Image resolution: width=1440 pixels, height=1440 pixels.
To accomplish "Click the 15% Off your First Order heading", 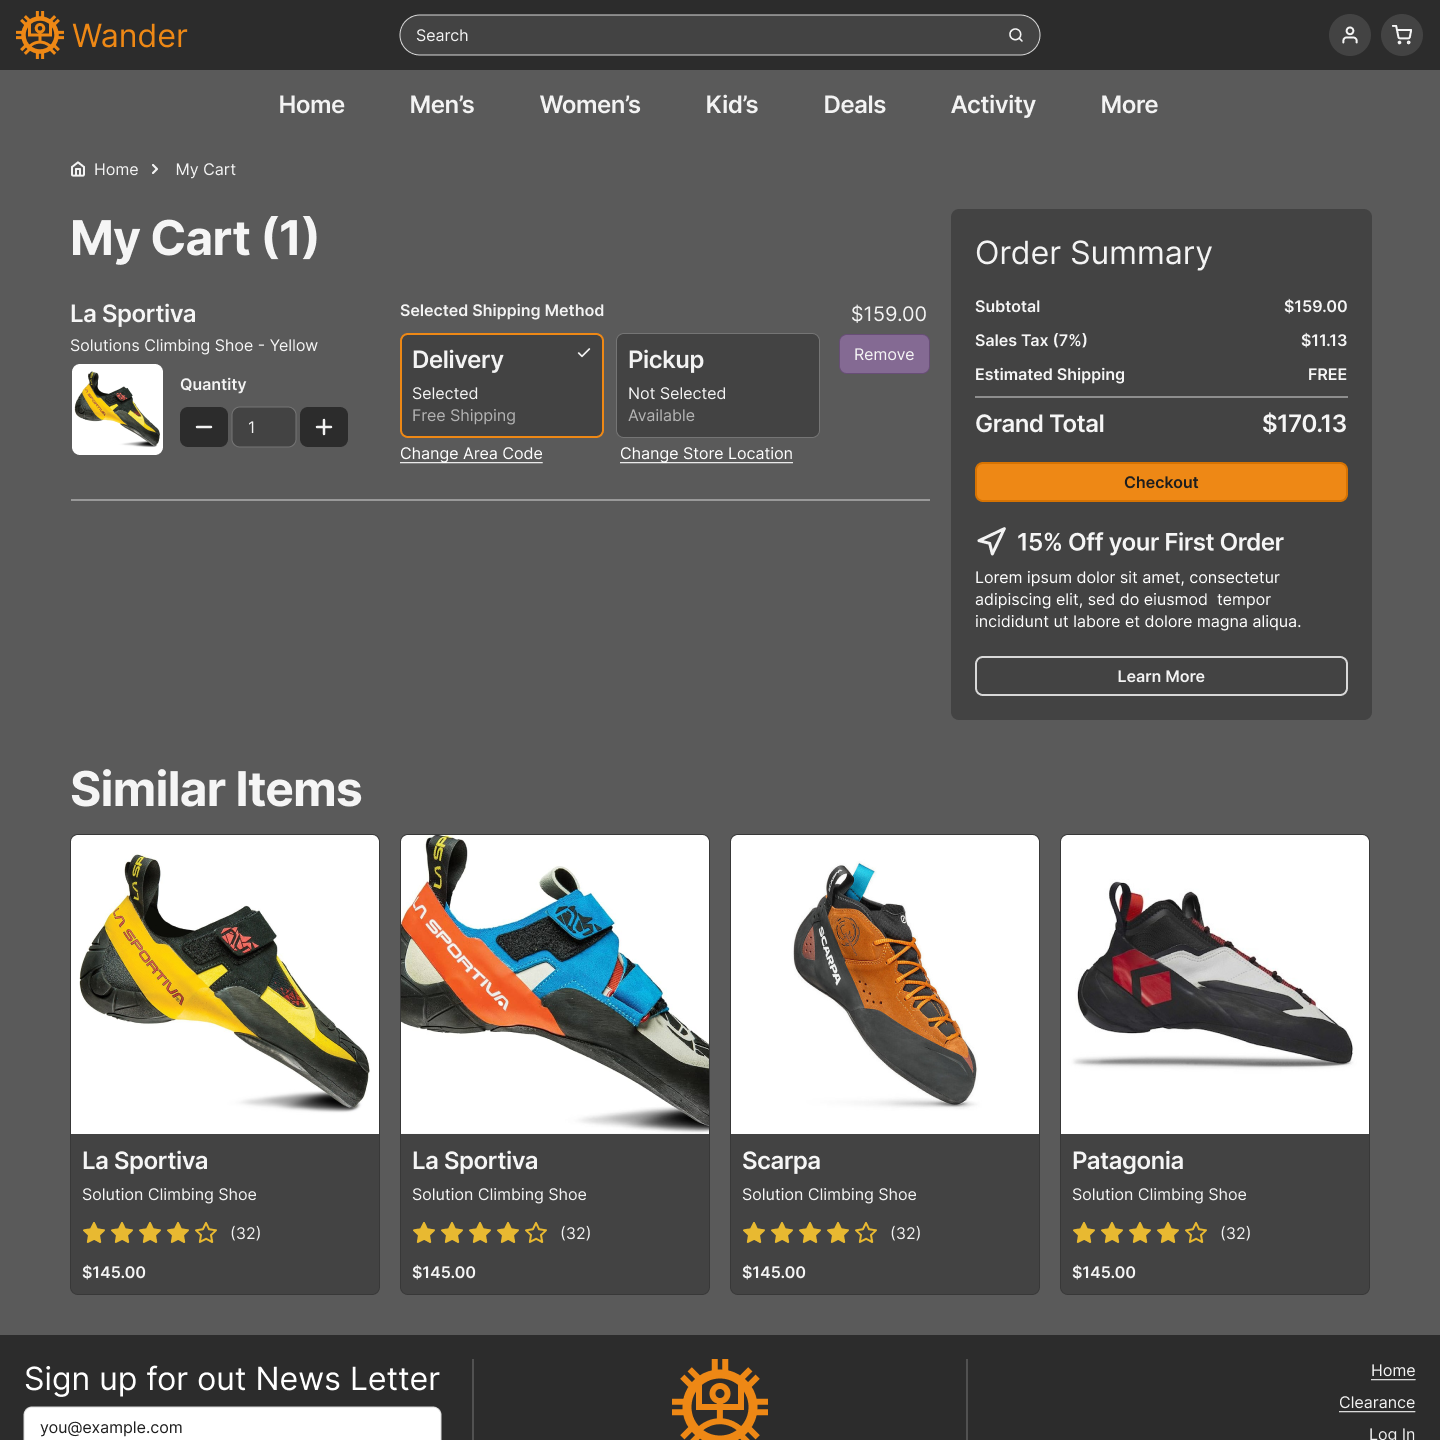I will (x=1150, y=542).
